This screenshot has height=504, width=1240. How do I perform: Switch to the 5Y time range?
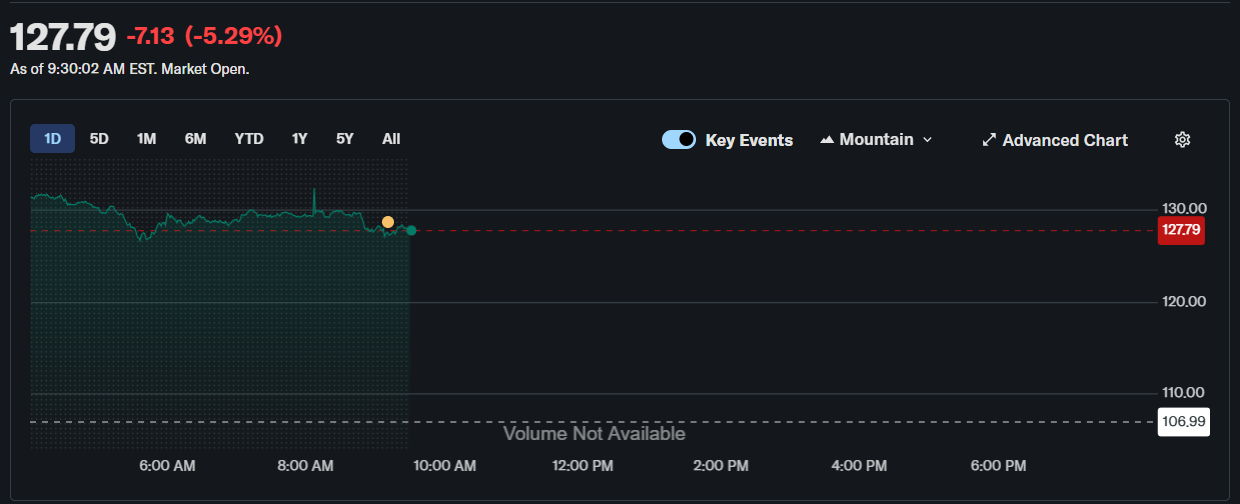345,139
